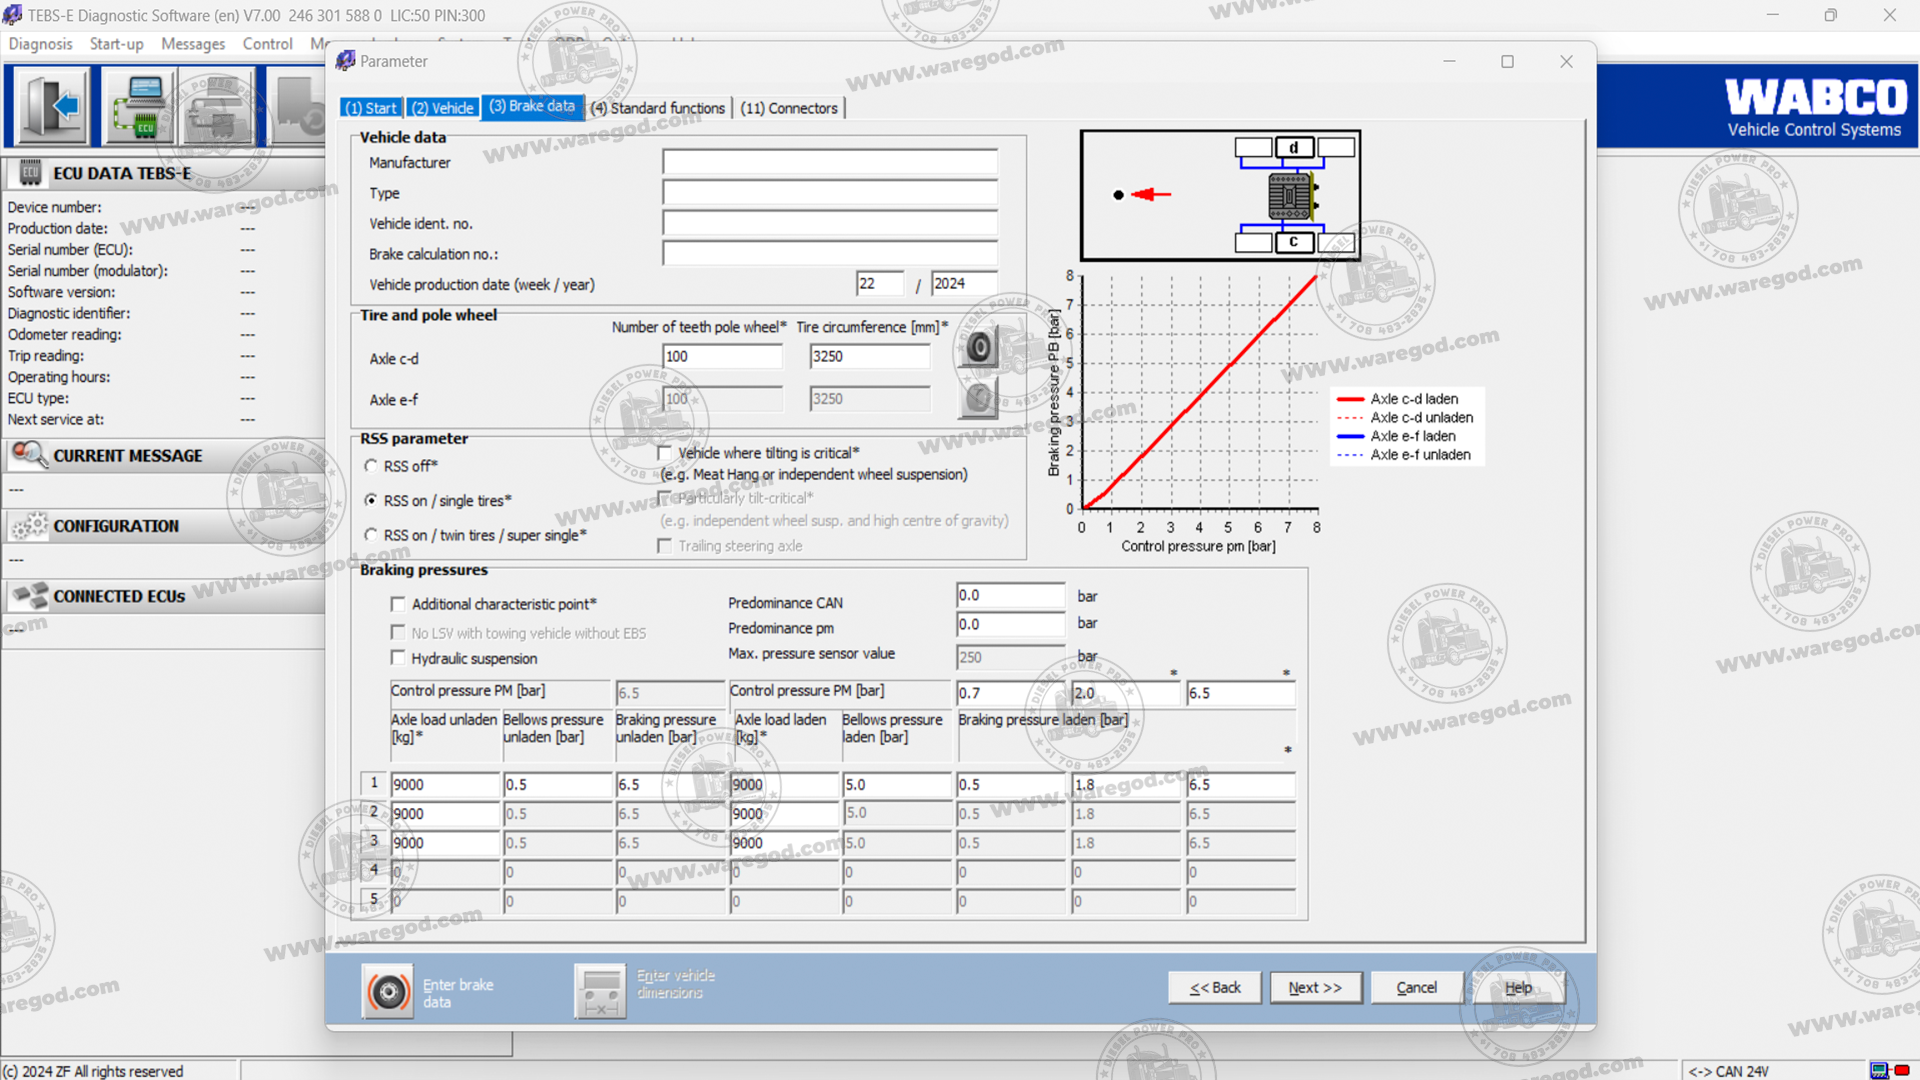Click the Configuration gears icon
The image size is (1920, 1080).
pos(29,526)
